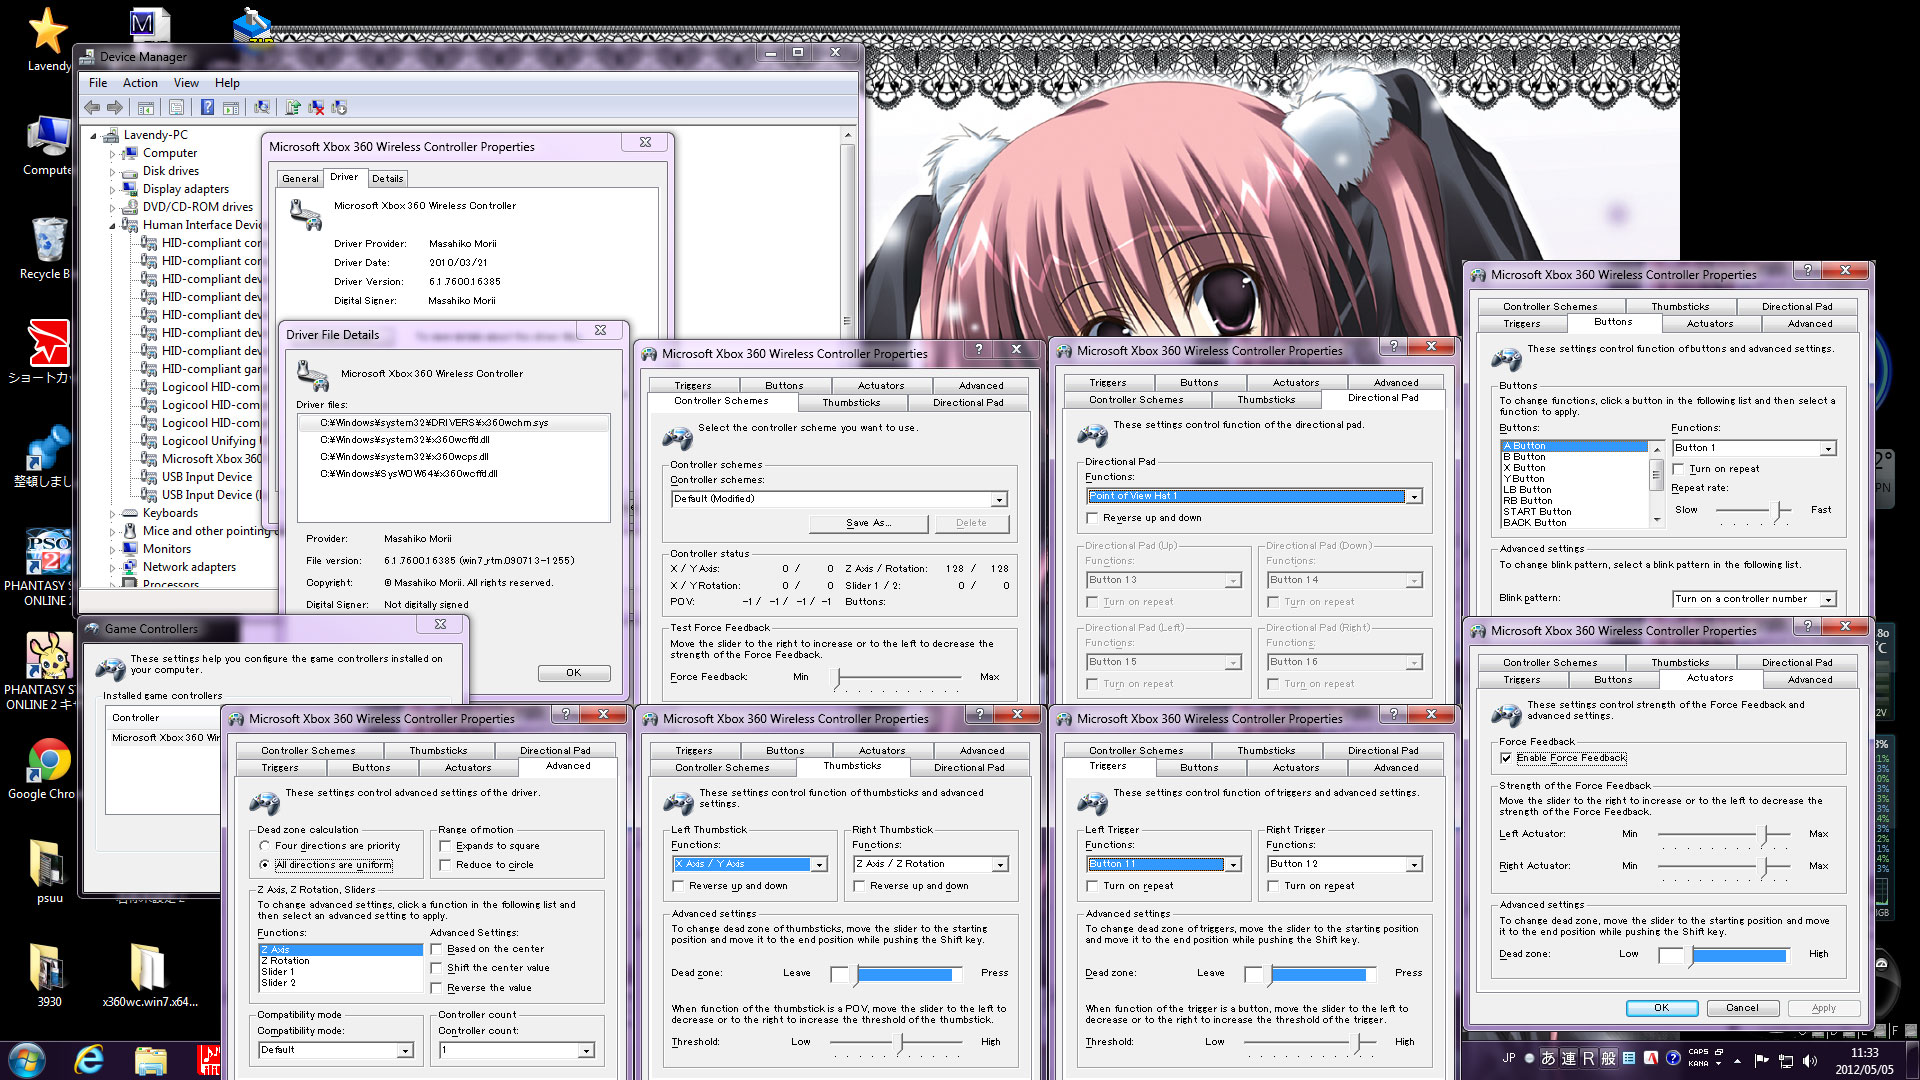Screen dimensions: 1920x1080
Task: Open the Button 12 Right Trigger dropdown
Action: tap(1344, 864)
